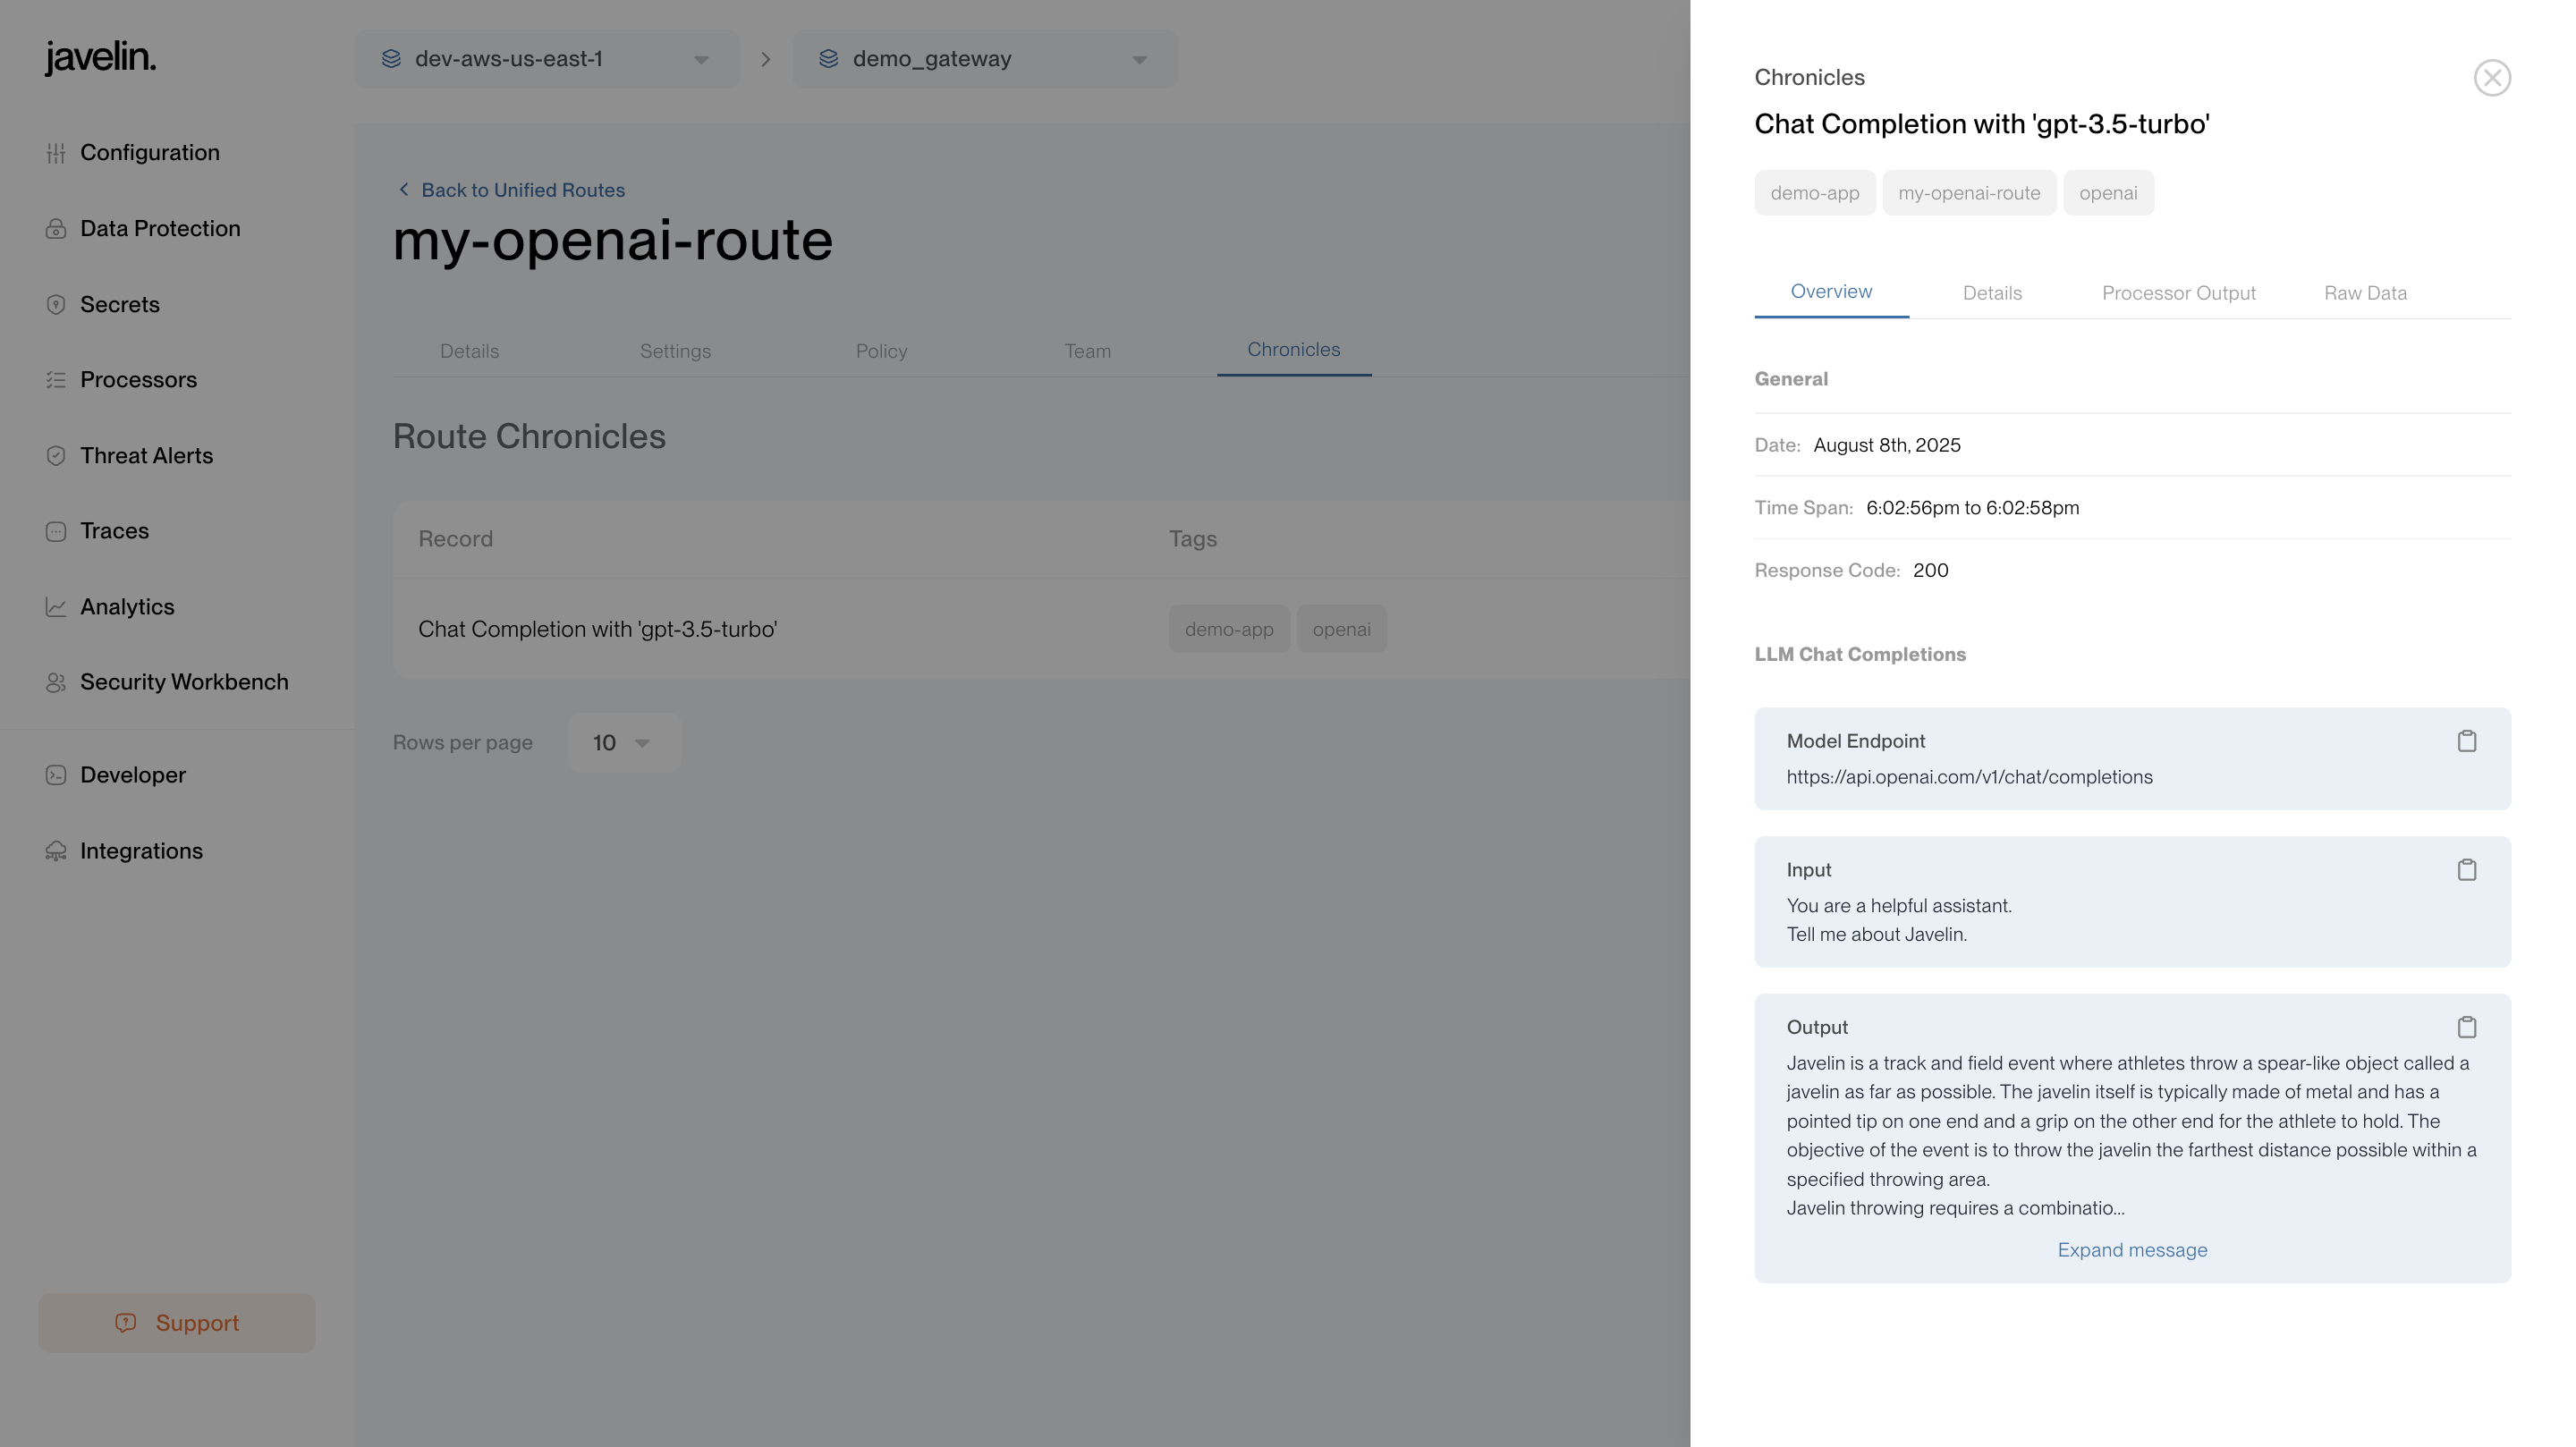Click the demo-app tag in panel header

coord(1814,193)
